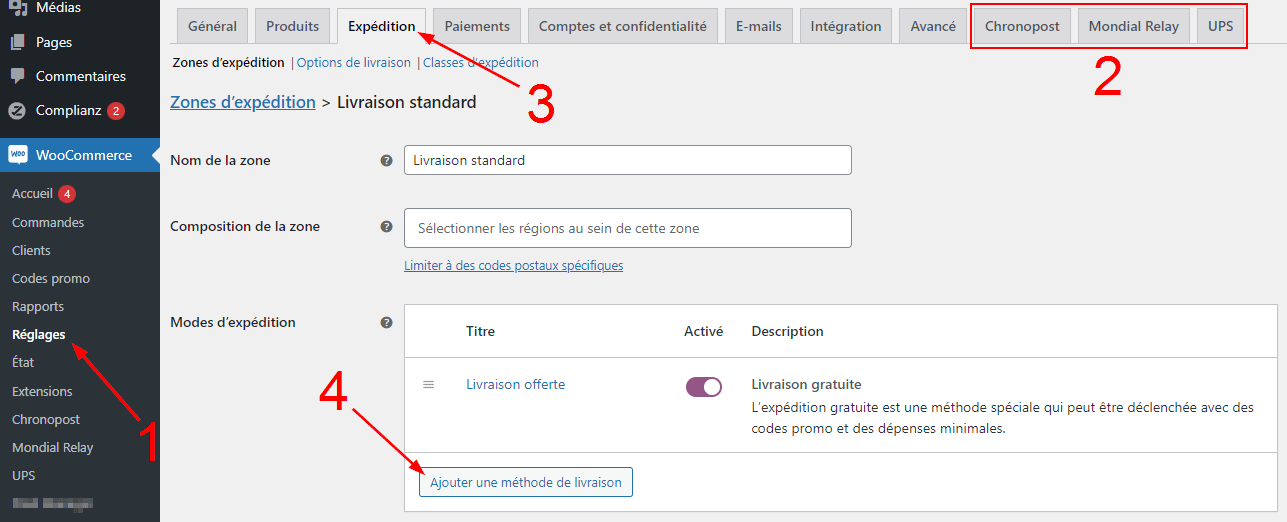Open the zone regions selection dropdown
The width and height of the screenshot is (1287, 522).
tap(627, 228)
